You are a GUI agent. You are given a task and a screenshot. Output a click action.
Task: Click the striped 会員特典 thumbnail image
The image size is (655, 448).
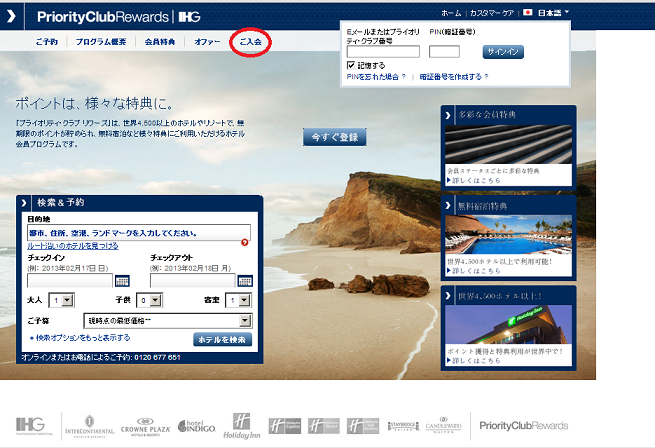(508, 144)
